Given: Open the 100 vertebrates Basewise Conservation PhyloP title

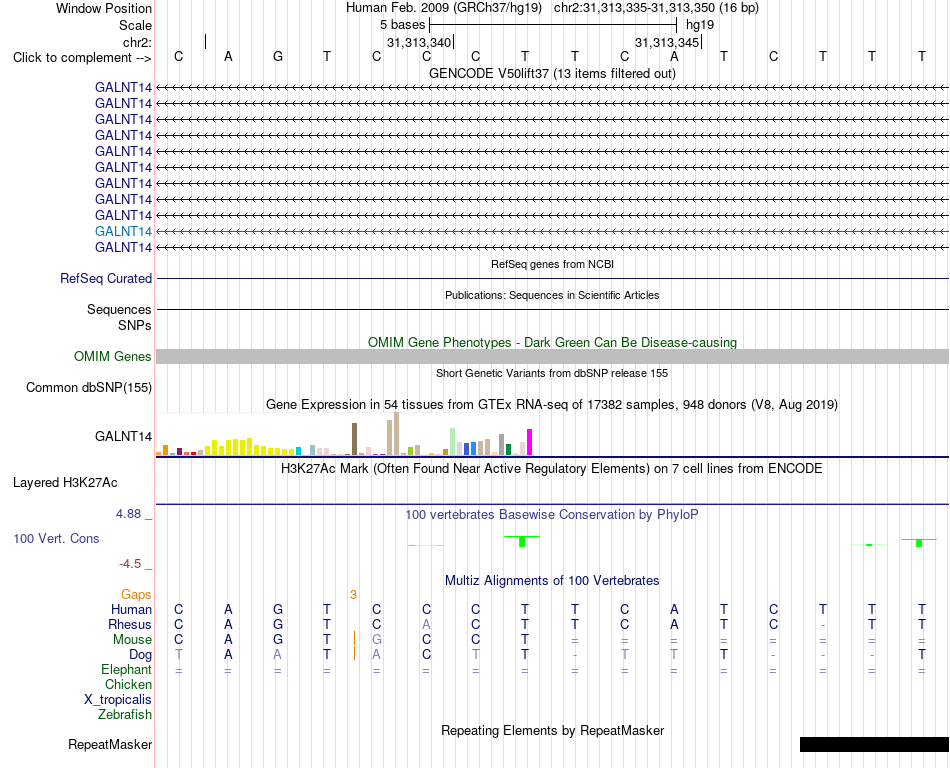Looking at the screenshot, I should [x=552, y=515].
